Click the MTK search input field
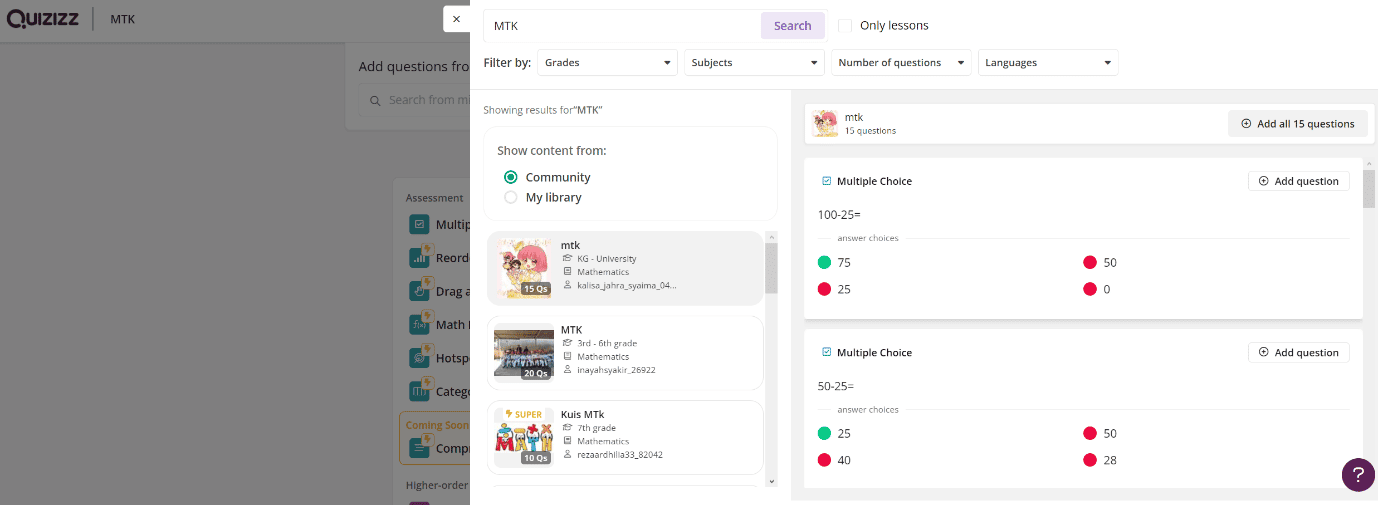Image resolution: width=1378 pixels, height=505 pixels. tap(622, 26)
